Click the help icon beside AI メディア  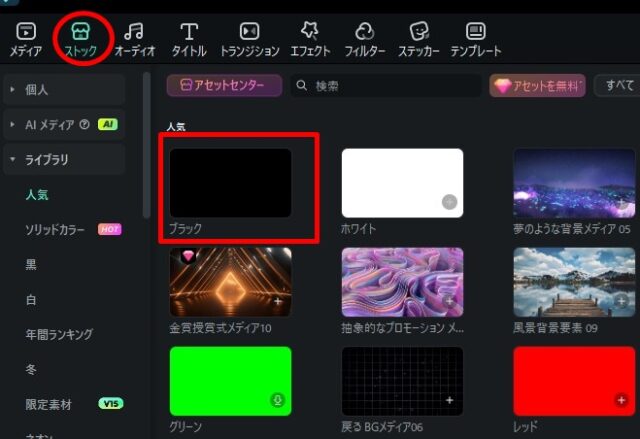click(x=84, y=124)
